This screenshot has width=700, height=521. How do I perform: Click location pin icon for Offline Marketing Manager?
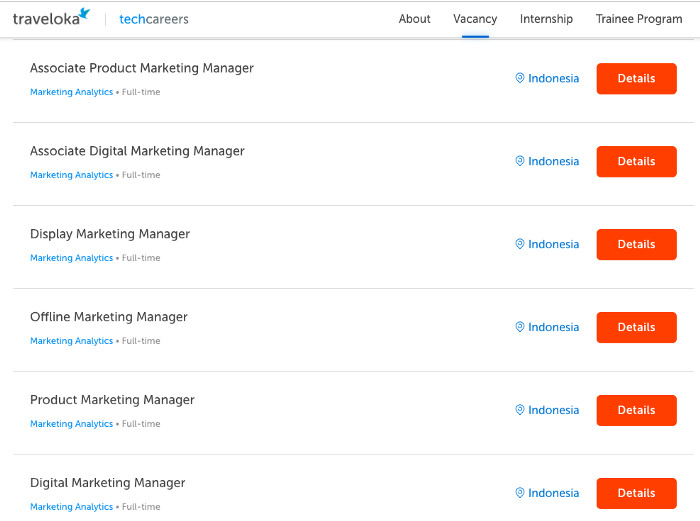520,327
